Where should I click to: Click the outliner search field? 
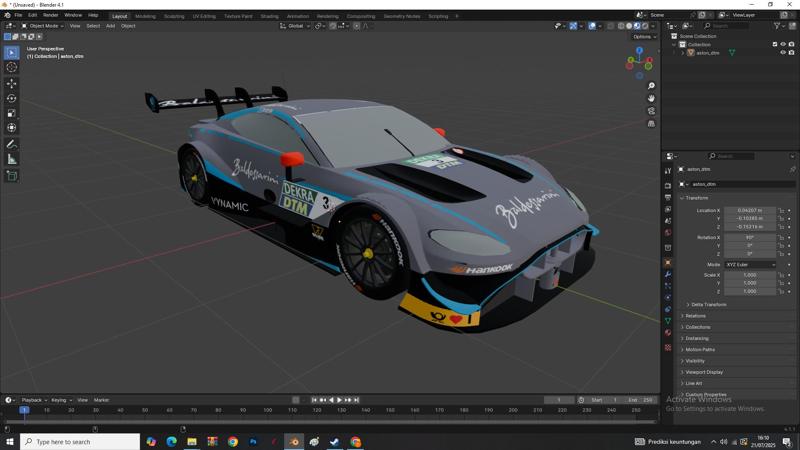point(726,26)
